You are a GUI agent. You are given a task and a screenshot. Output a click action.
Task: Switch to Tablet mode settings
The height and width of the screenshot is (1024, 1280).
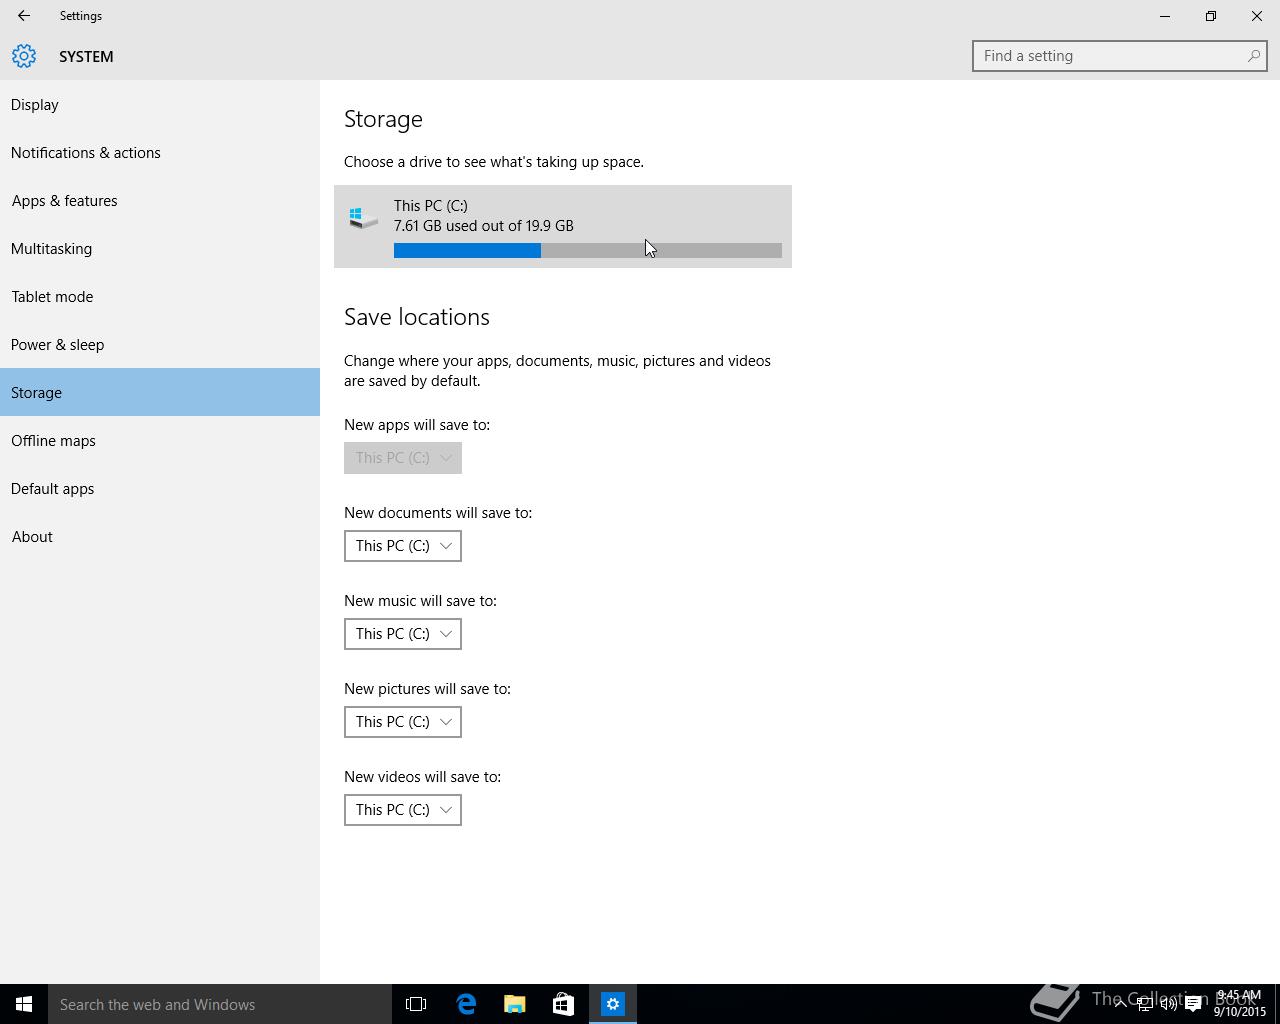(x=160, y=296)
